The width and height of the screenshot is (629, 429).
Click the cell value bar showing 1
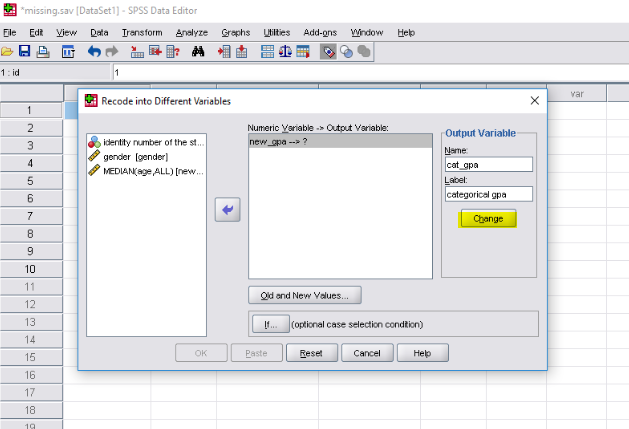[369, 73]
